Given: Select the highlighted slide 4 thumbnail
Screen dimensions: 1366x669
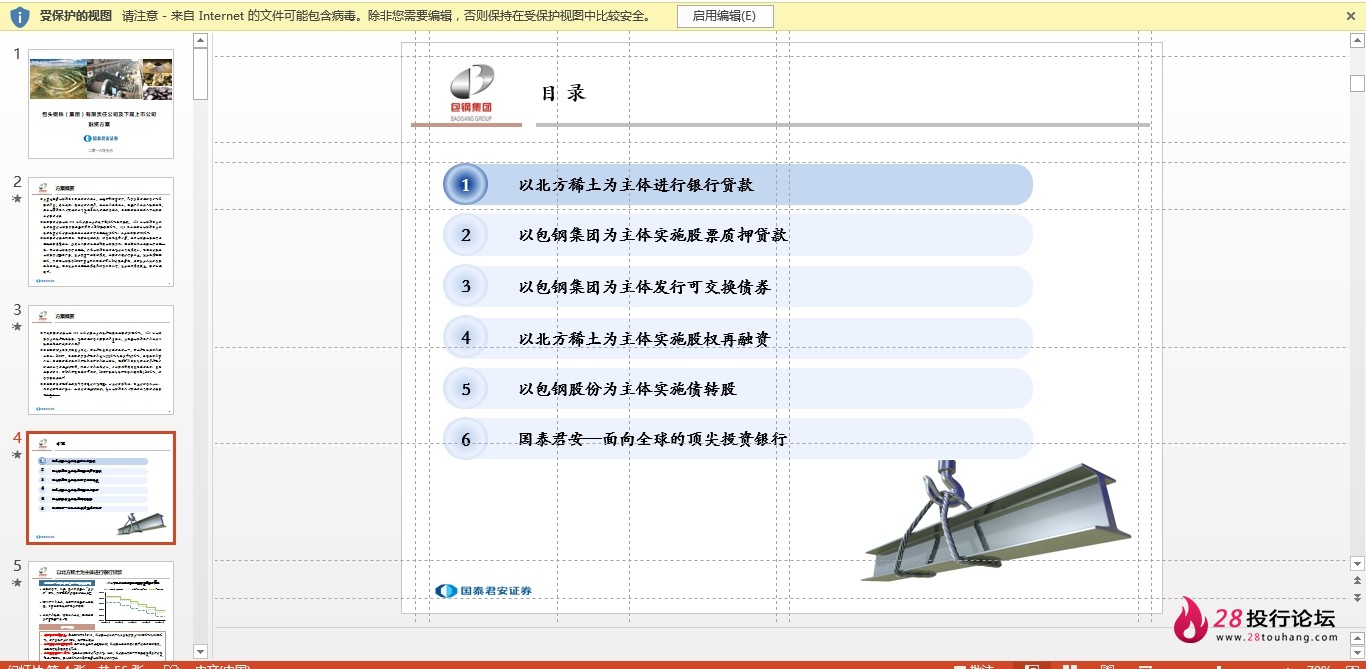Looking at the screenshot, I should tap(101, 488).
